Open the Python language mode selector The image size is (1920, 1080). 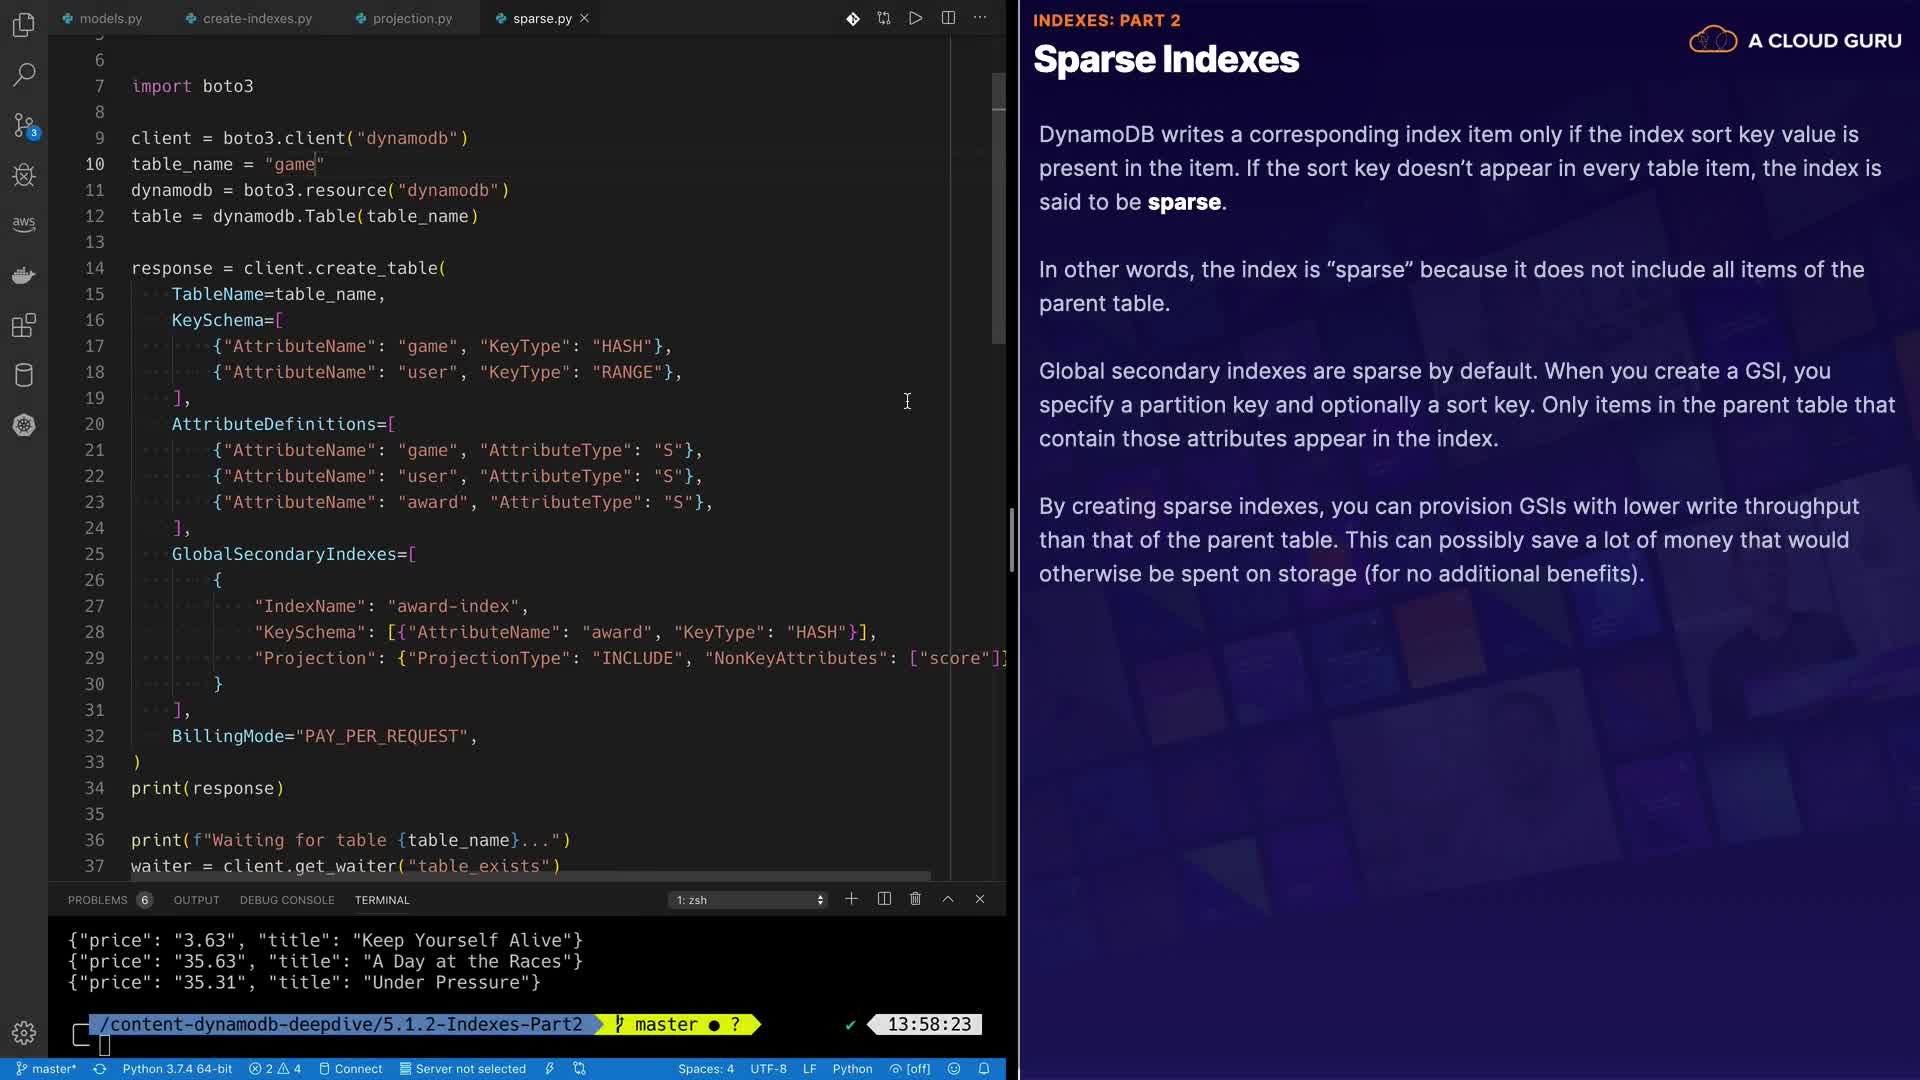click(x=852, y=1069)
